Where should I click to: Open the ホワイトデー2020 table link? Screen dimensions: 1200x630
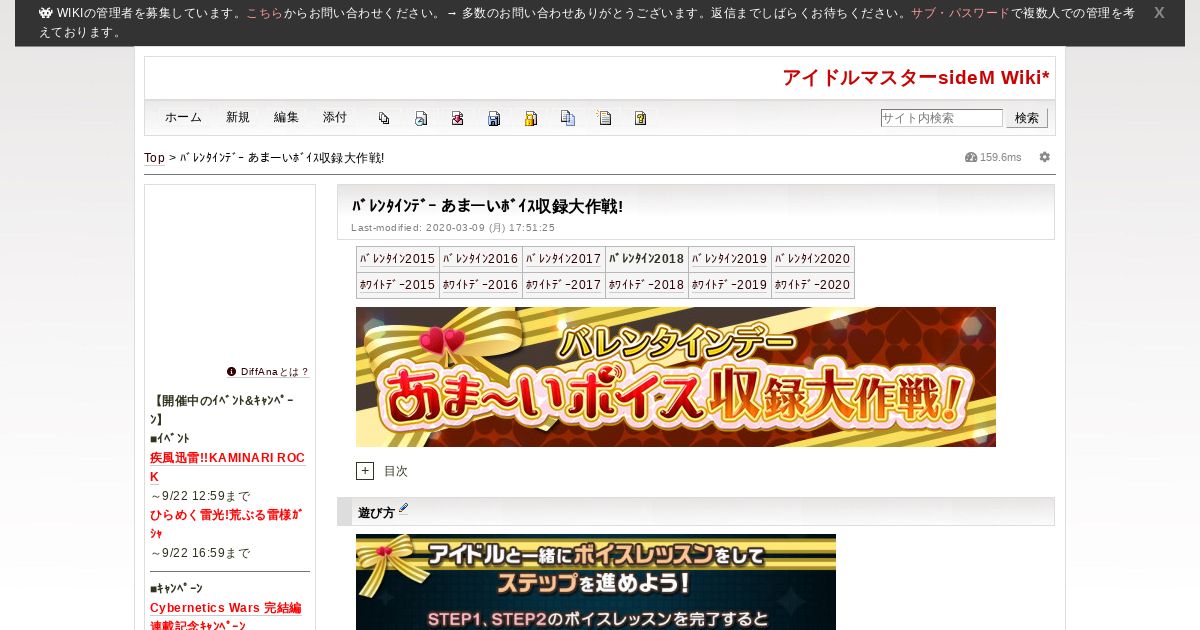click(812, 285)
